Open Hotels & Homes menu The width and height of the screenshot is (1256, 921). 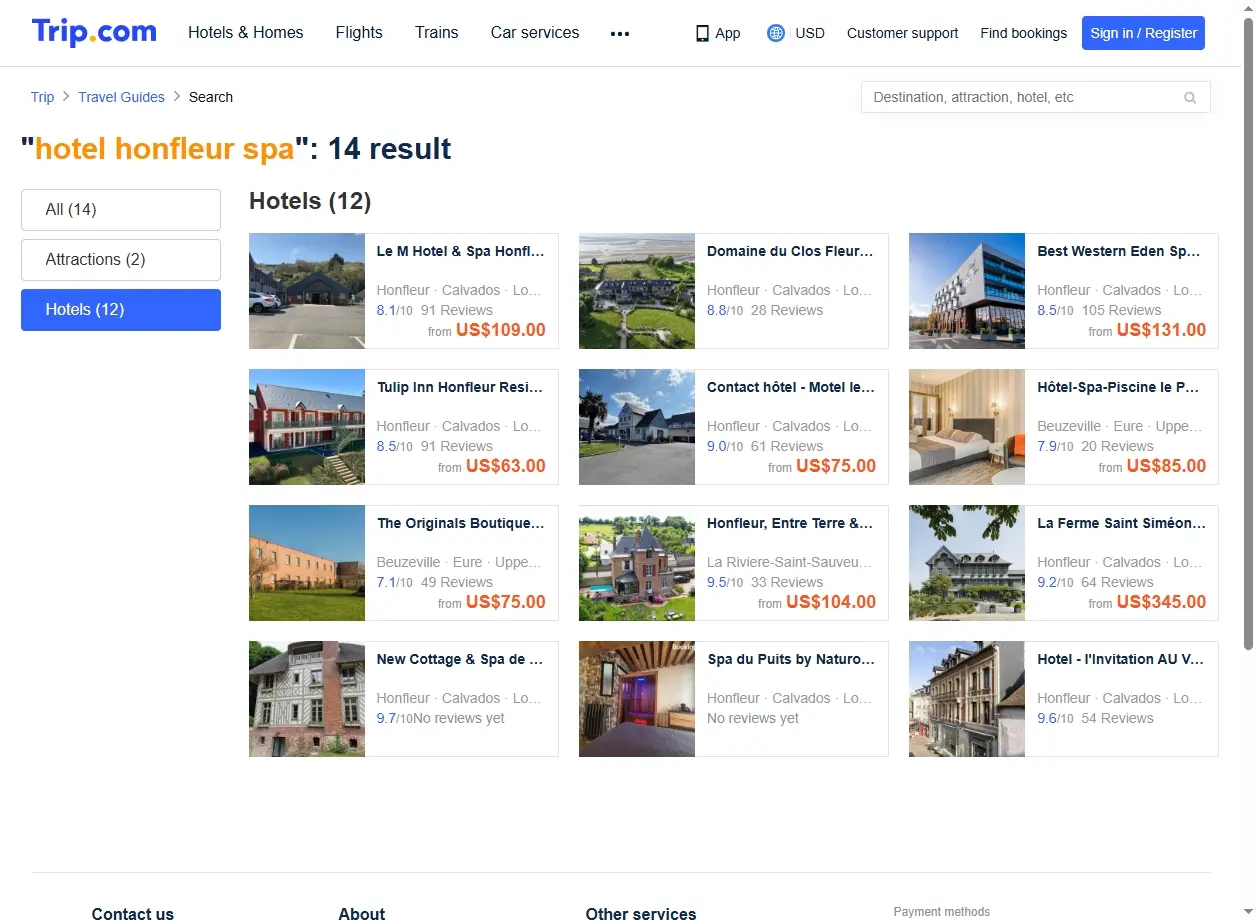tap(246, 33)
